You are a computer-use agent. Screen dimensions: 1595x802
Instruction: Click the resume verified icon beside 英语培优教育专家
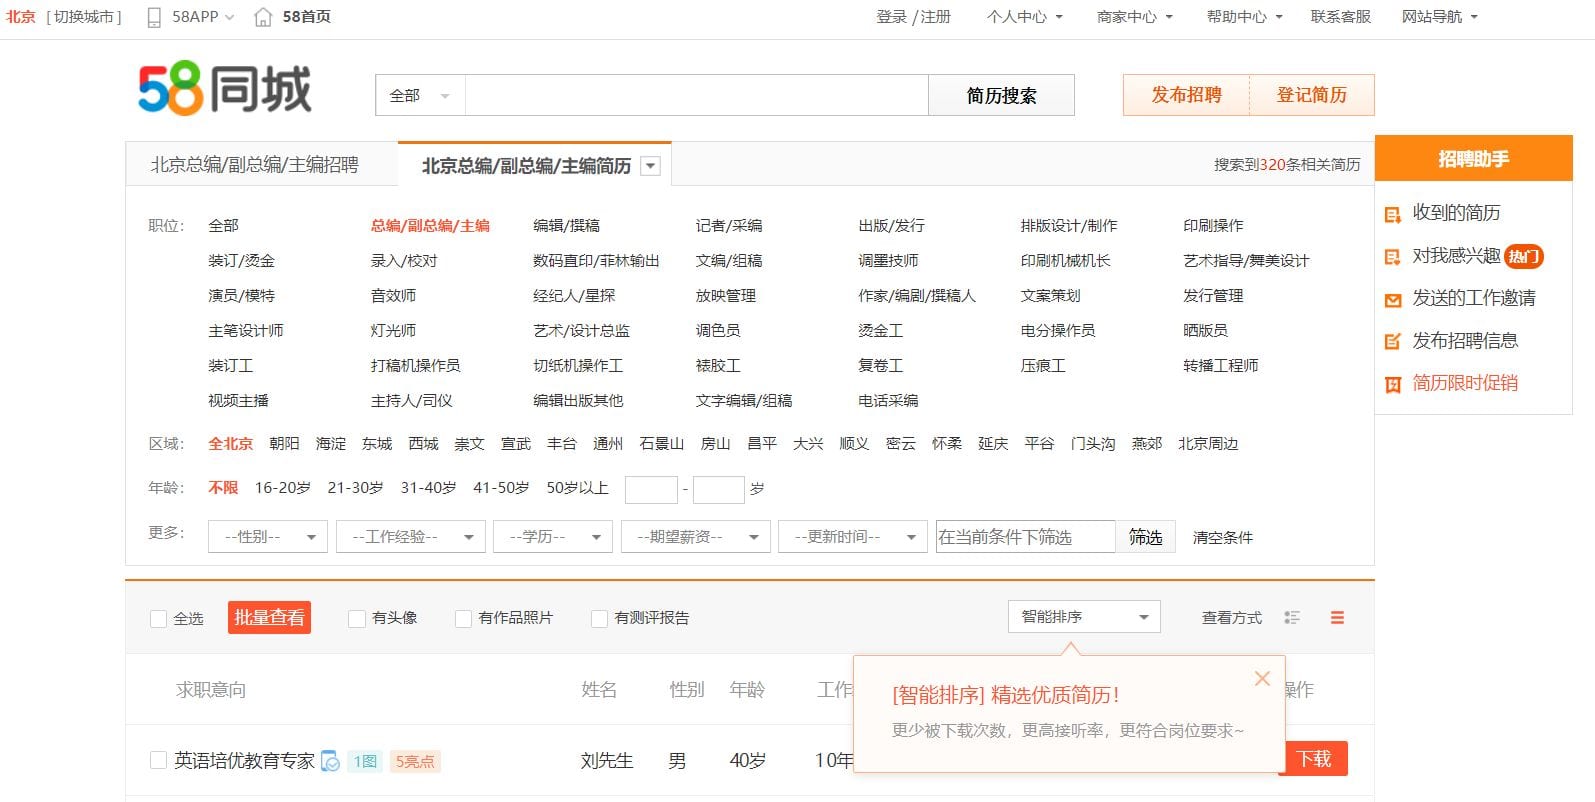330,761
